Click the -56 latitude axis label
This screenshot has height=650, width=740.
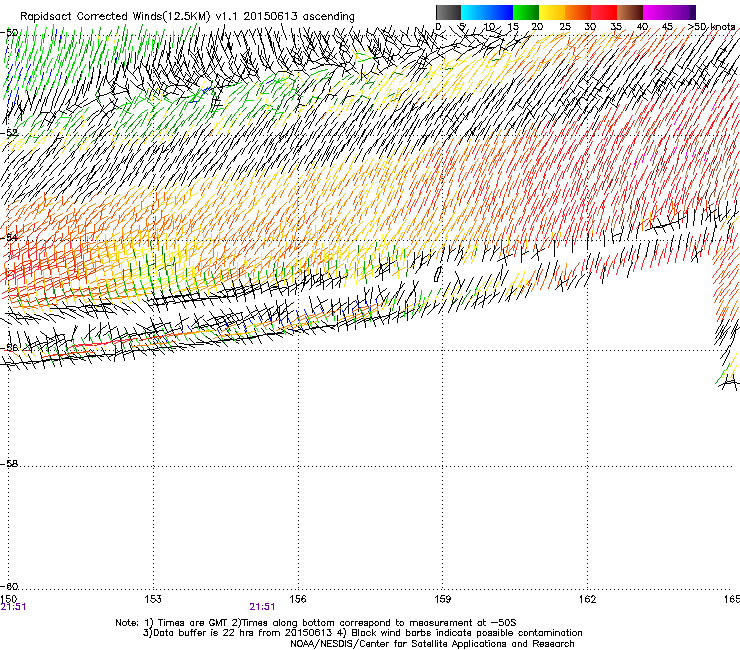[9, 347]
